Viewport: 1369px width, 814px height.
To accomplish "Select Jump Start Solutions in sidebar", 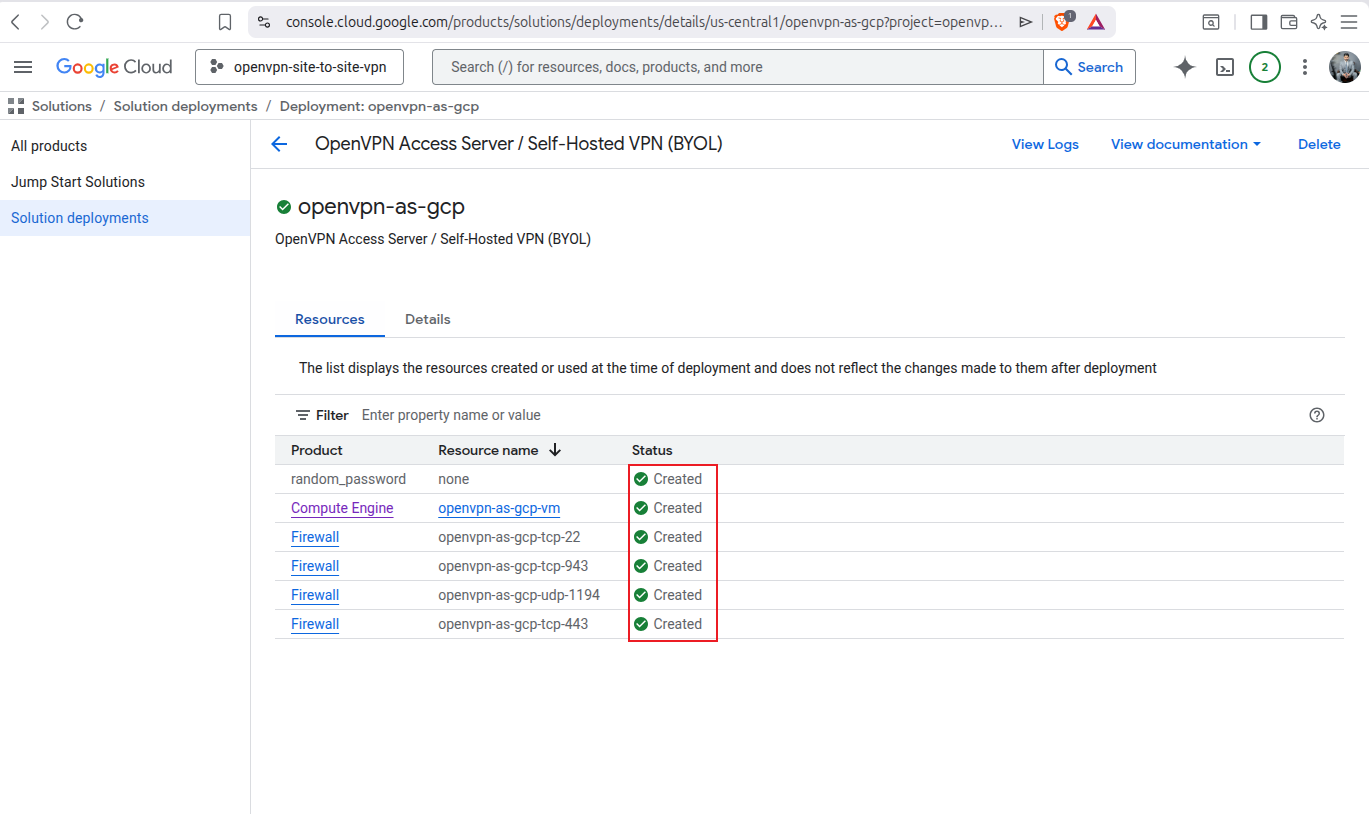I will point(78,182).
